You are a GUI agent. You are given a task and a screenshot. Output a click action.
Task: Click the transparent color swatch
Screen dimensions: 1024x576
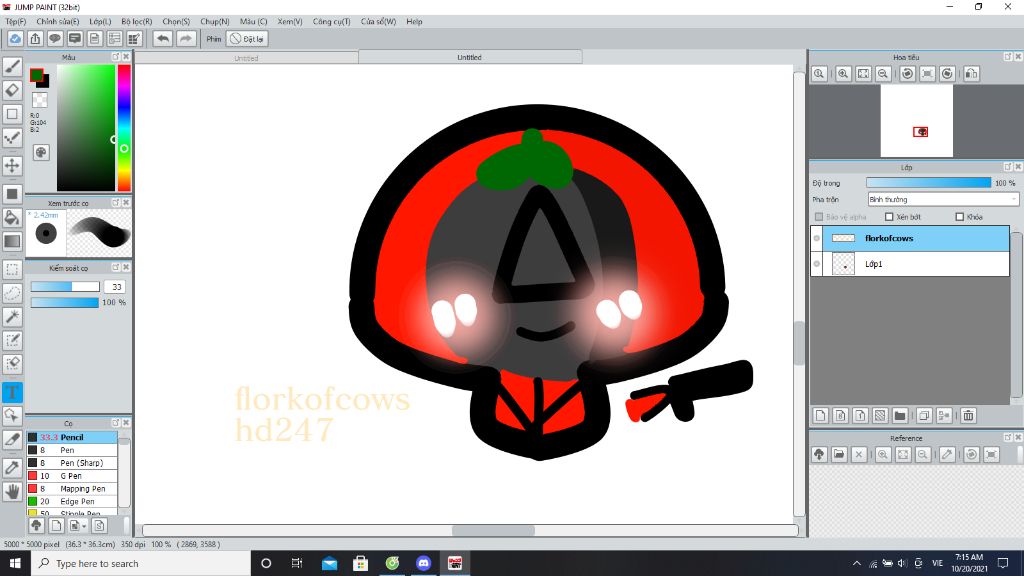[40, 100]
